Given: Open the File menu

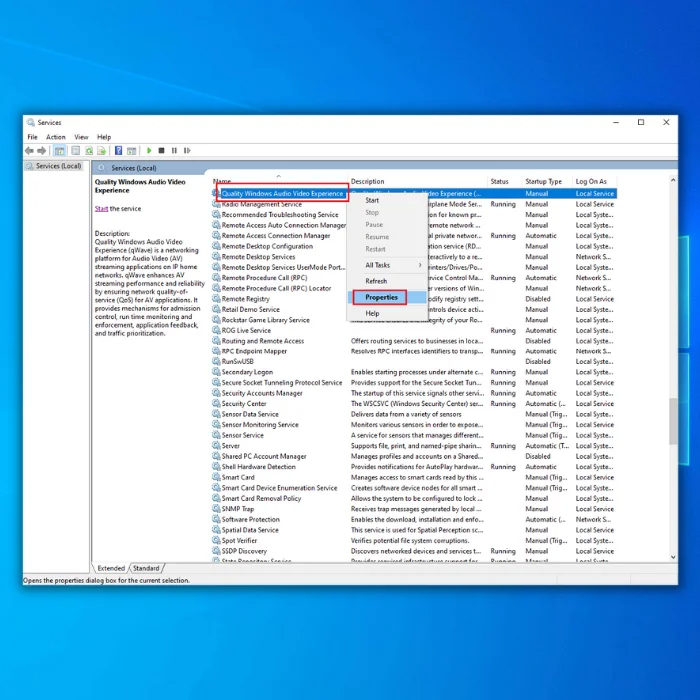Looking at the screenshot, I should pos(33,137).
